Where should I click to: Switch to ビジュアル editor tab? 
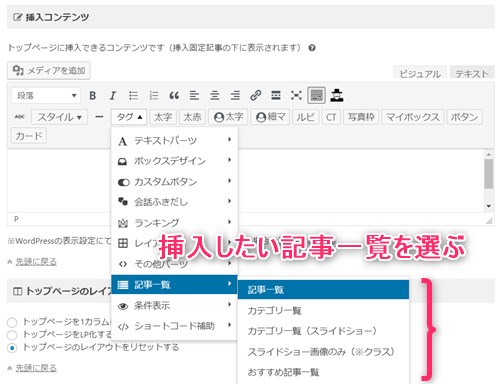(x=420, y=73)
